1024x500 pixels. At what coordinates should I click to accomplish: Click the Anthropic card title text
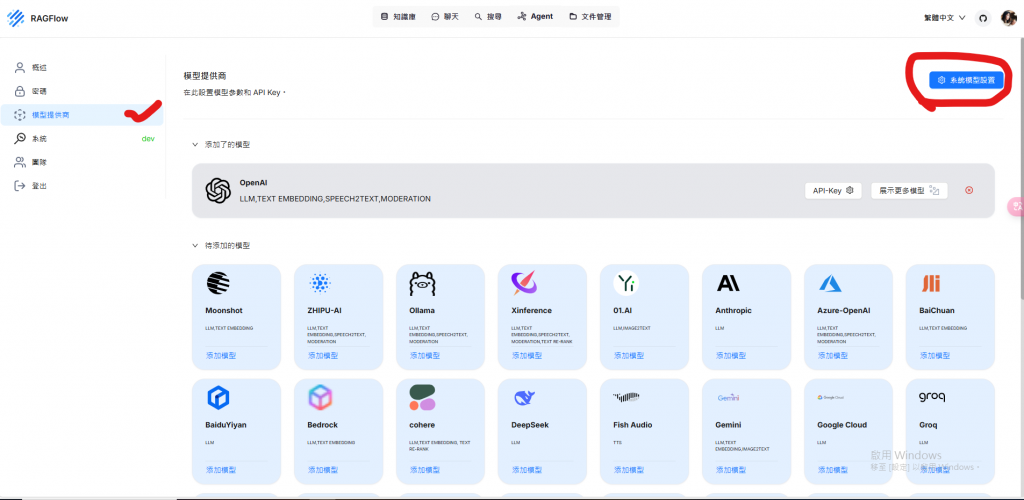click(734, 311)
